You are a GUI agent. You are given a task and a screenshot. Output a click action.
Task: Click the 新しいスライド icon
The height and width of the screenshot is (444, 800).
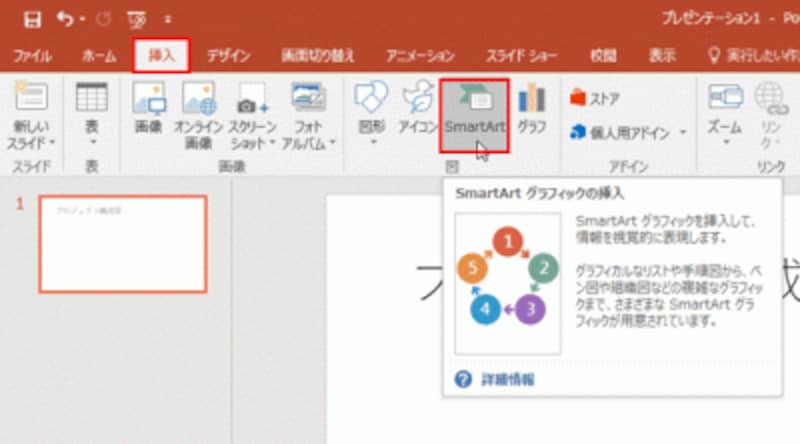[32, 96]
